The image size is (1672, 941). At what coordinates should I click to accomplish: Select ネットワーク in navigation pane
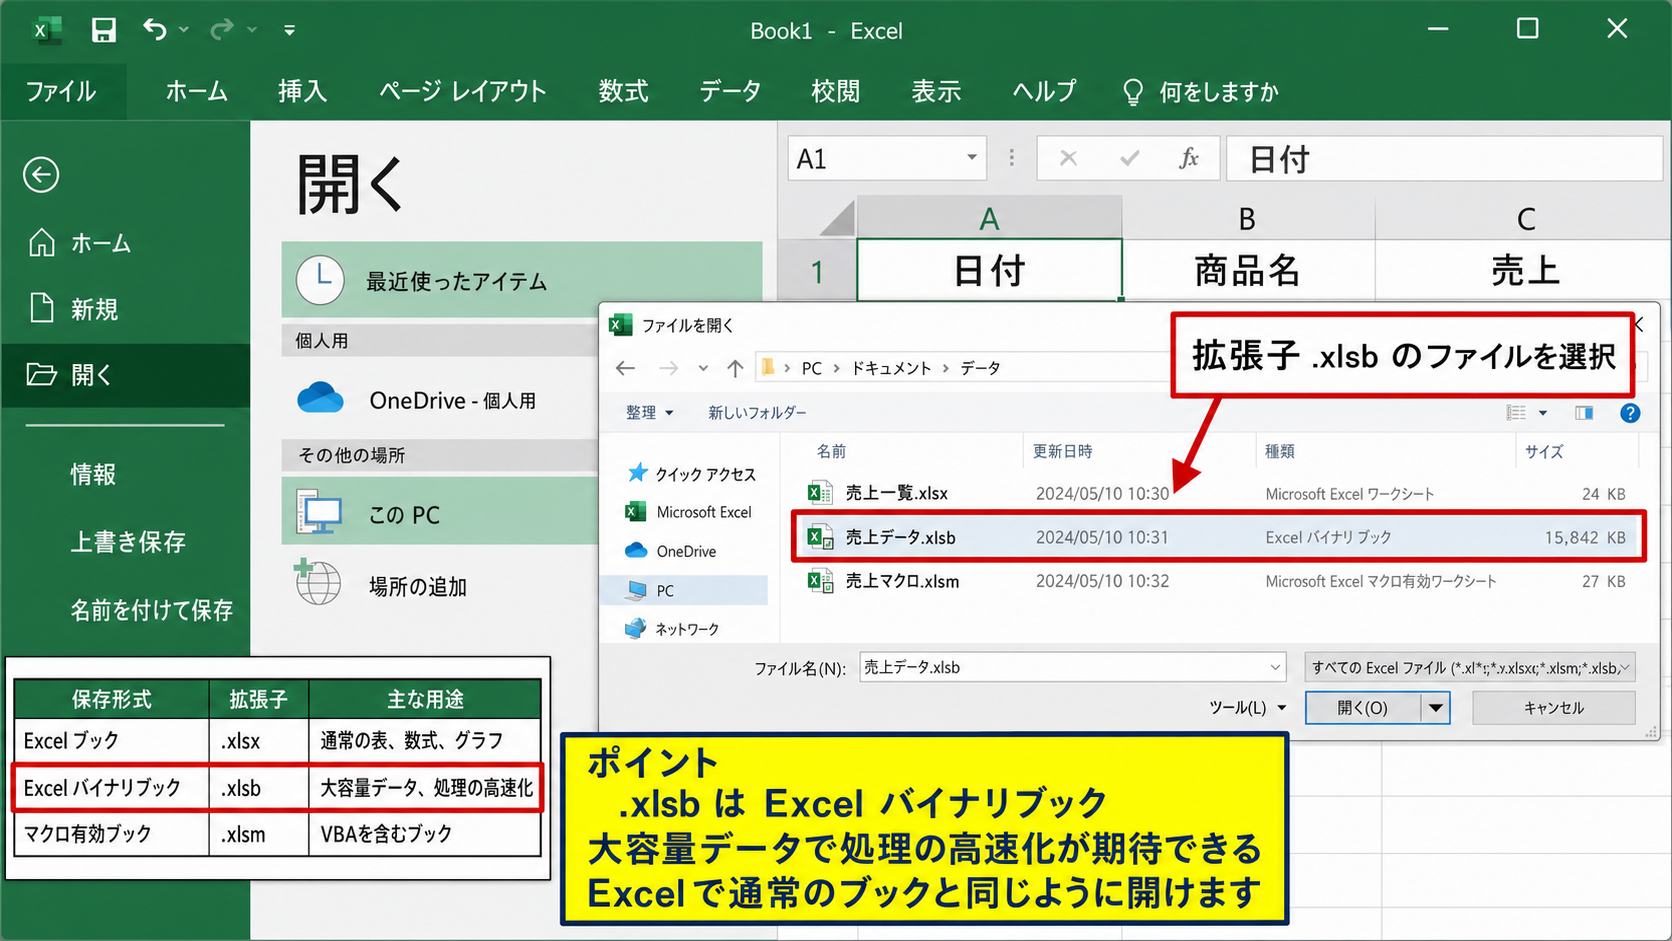click(x=672, y=629)
